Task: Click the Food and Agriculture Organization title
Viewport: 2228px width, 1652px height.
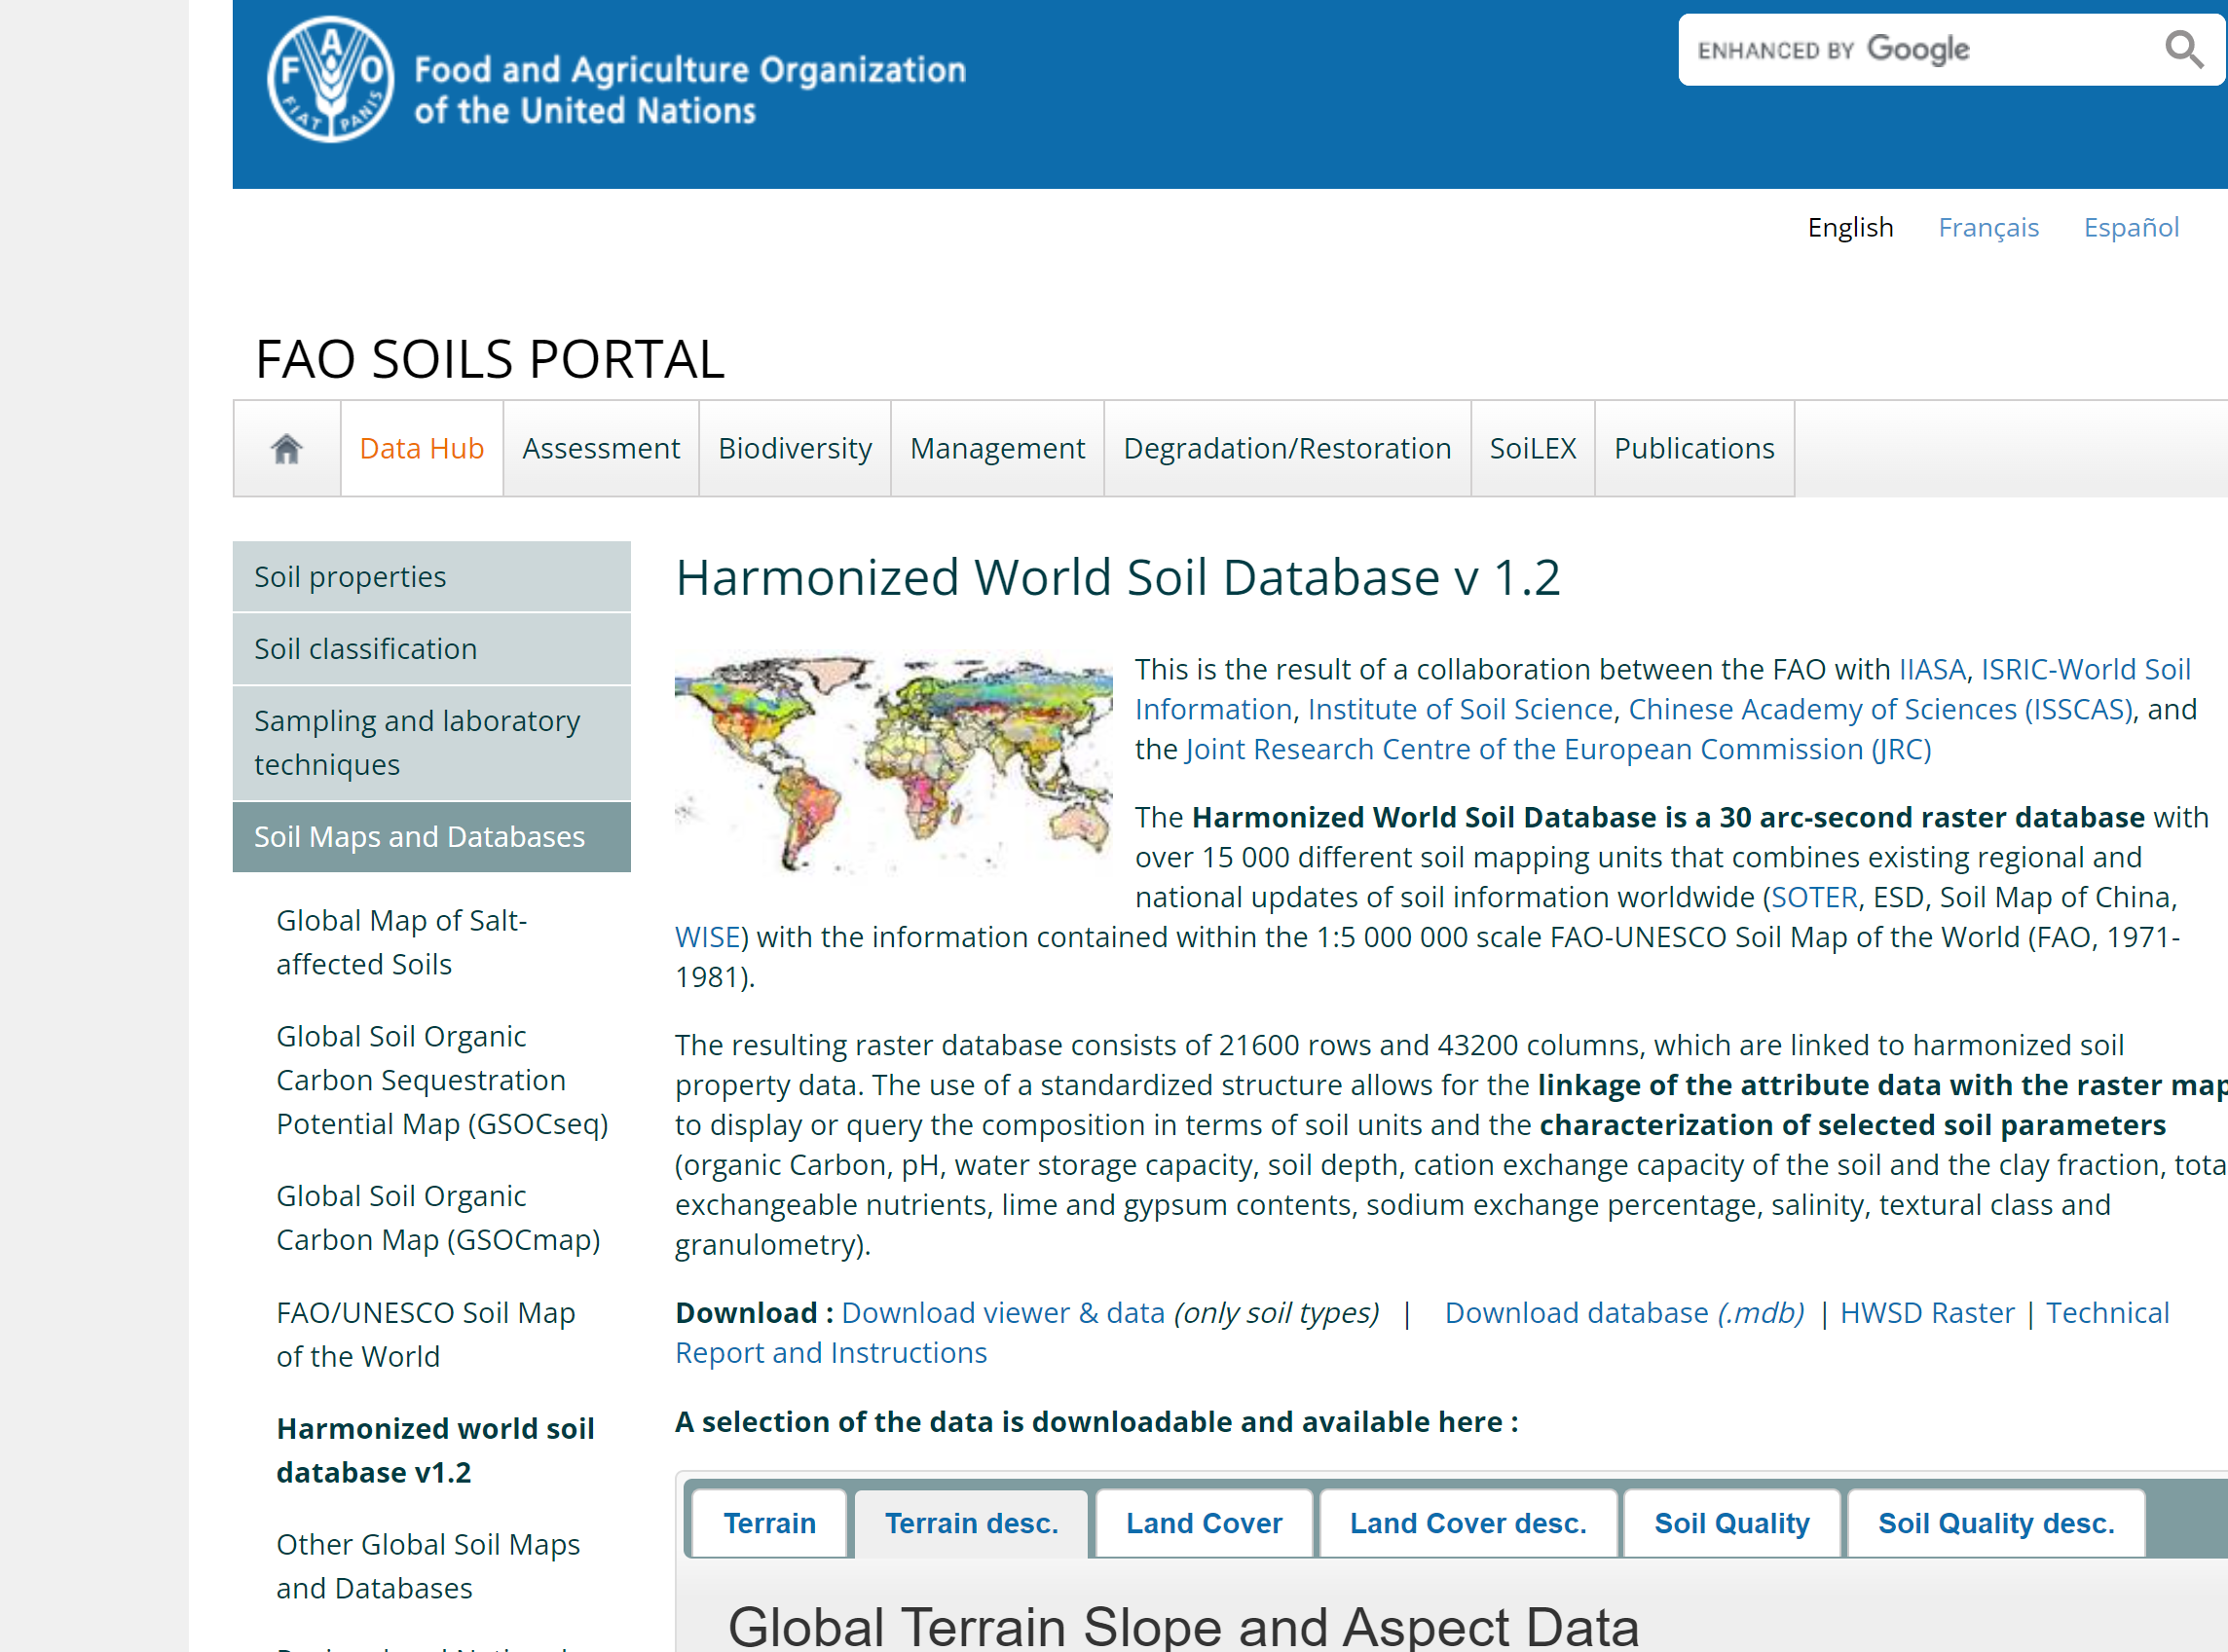Action: [690, 90]
